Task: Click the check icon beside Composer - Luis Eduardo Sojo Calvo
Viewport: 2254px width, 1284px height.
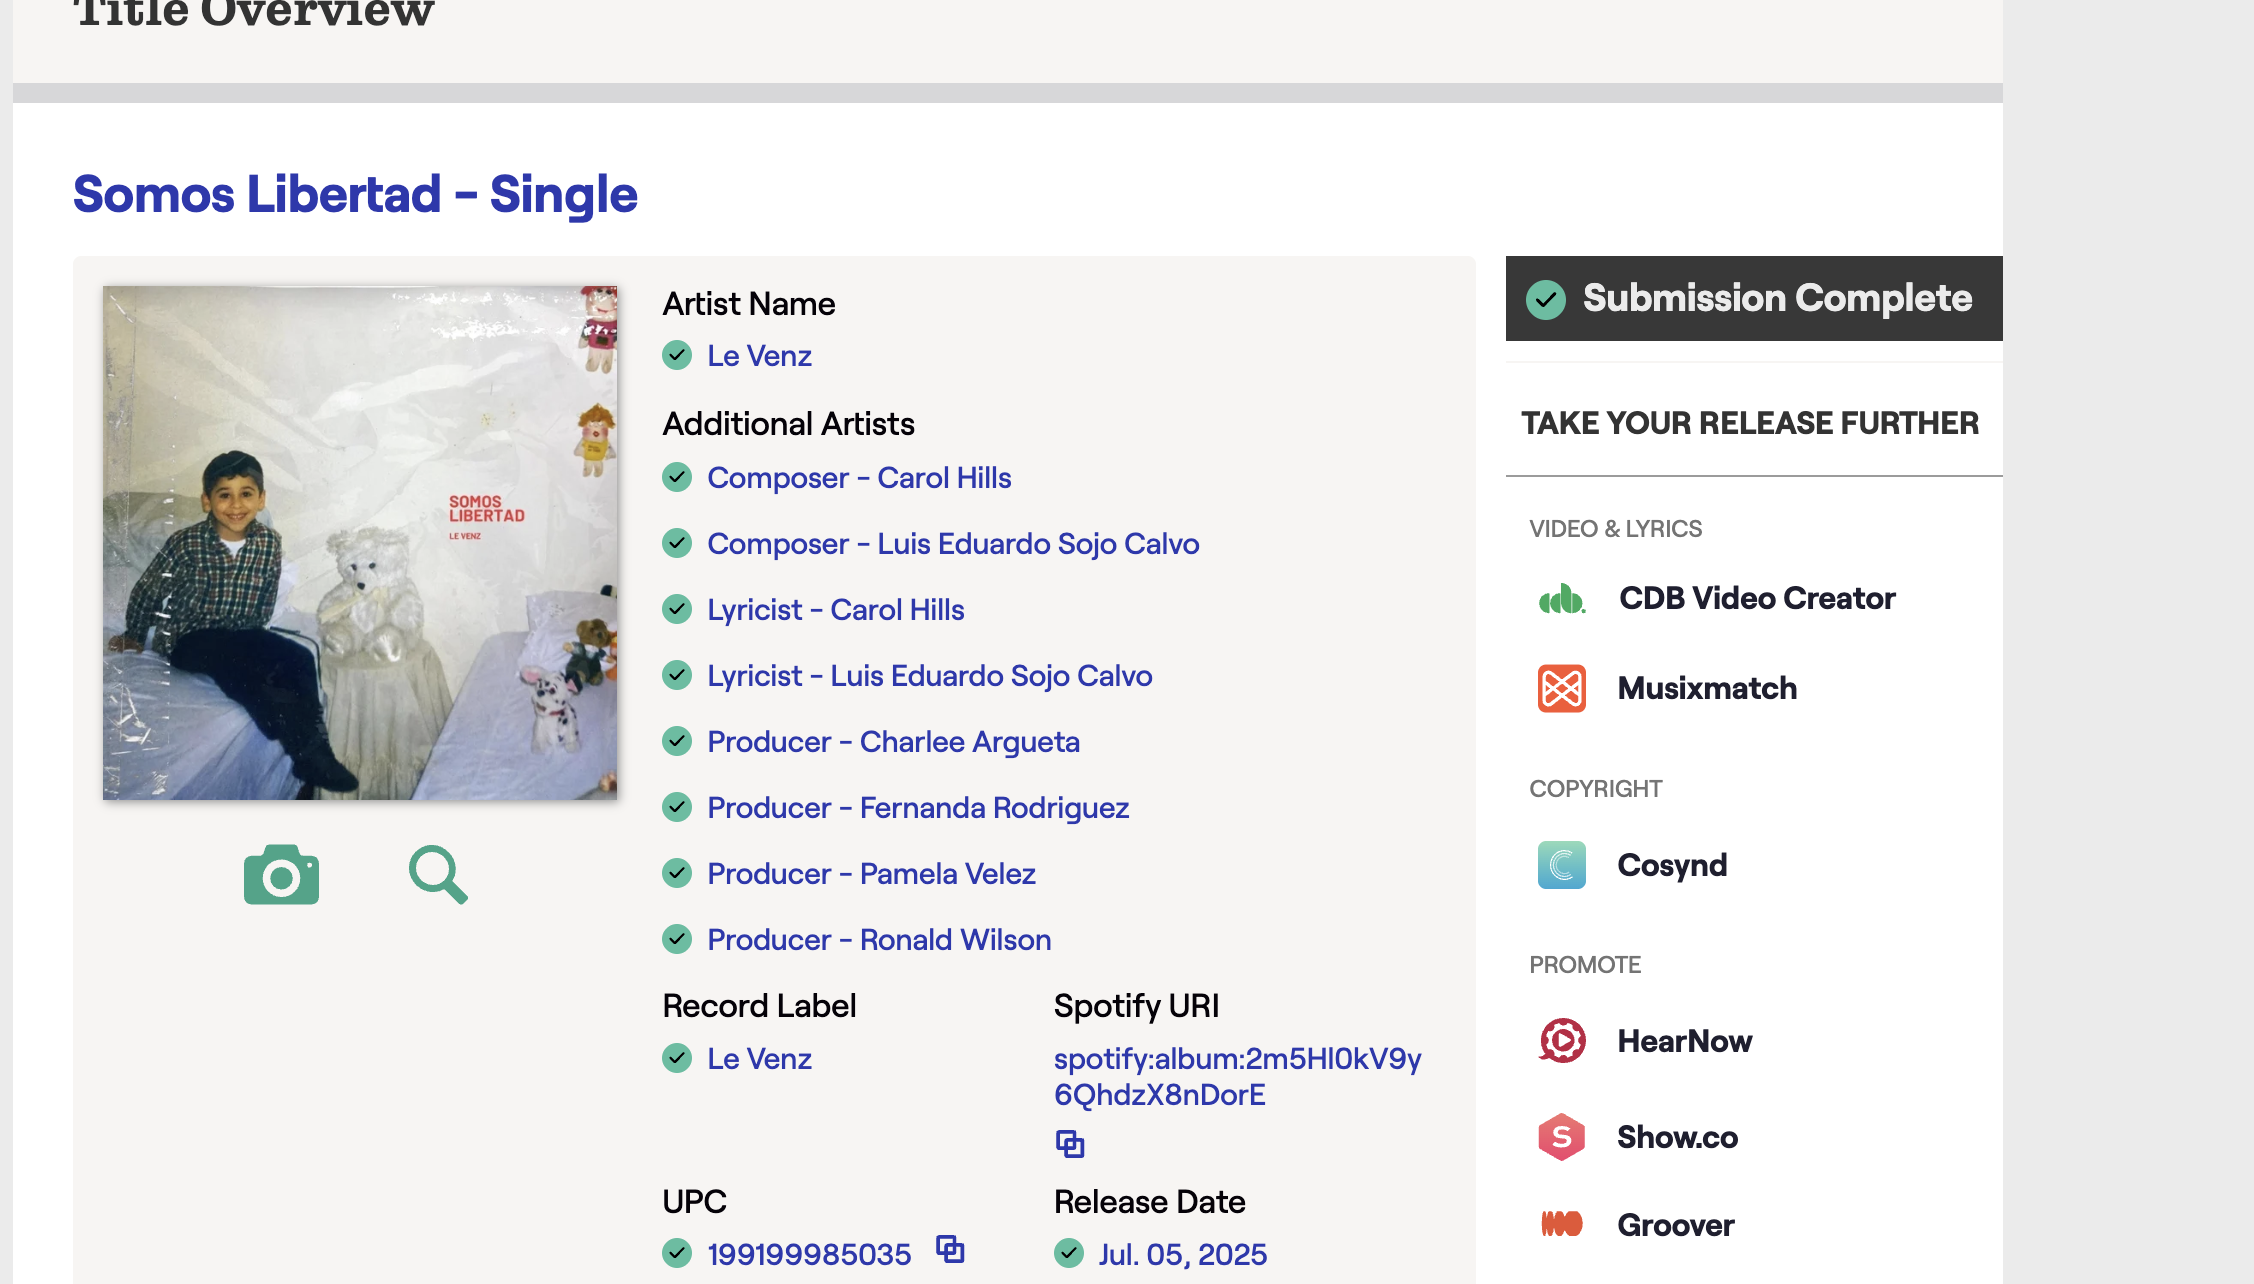Action: click(x=677, y=543)
